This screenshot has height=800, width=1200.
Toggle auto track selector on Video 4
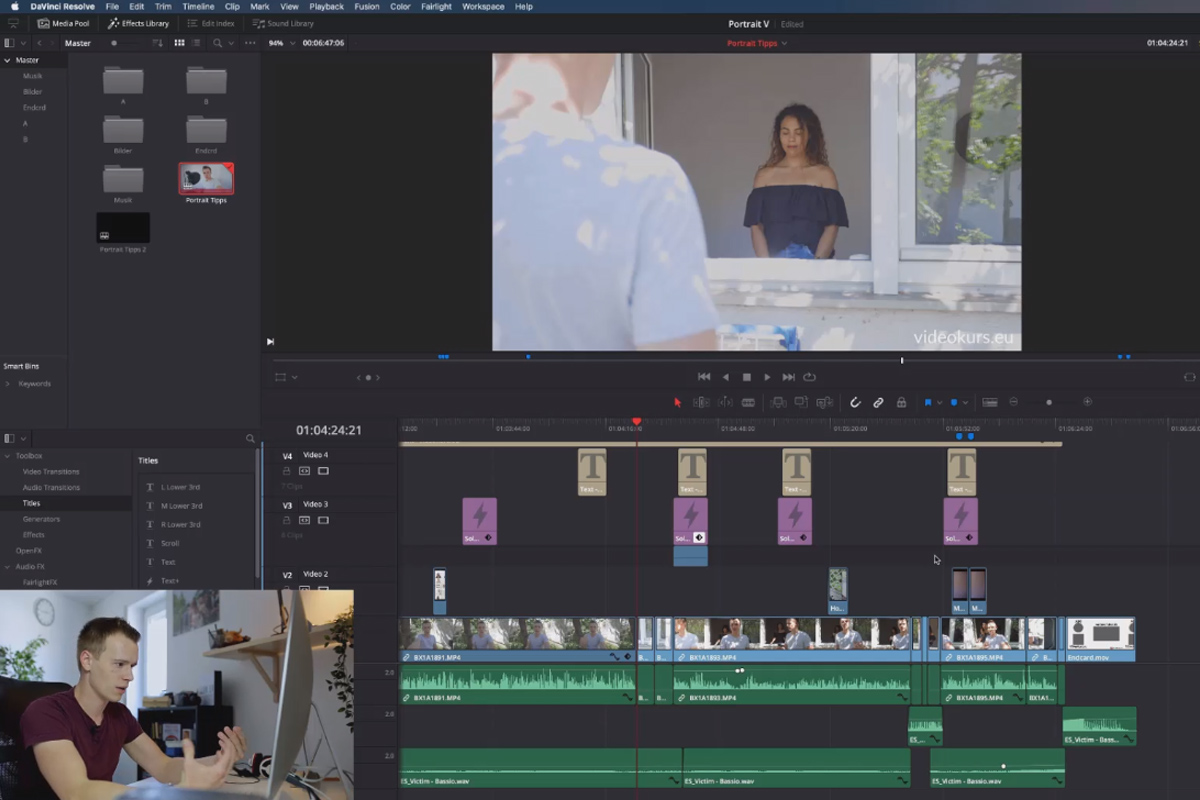point(304,471)
